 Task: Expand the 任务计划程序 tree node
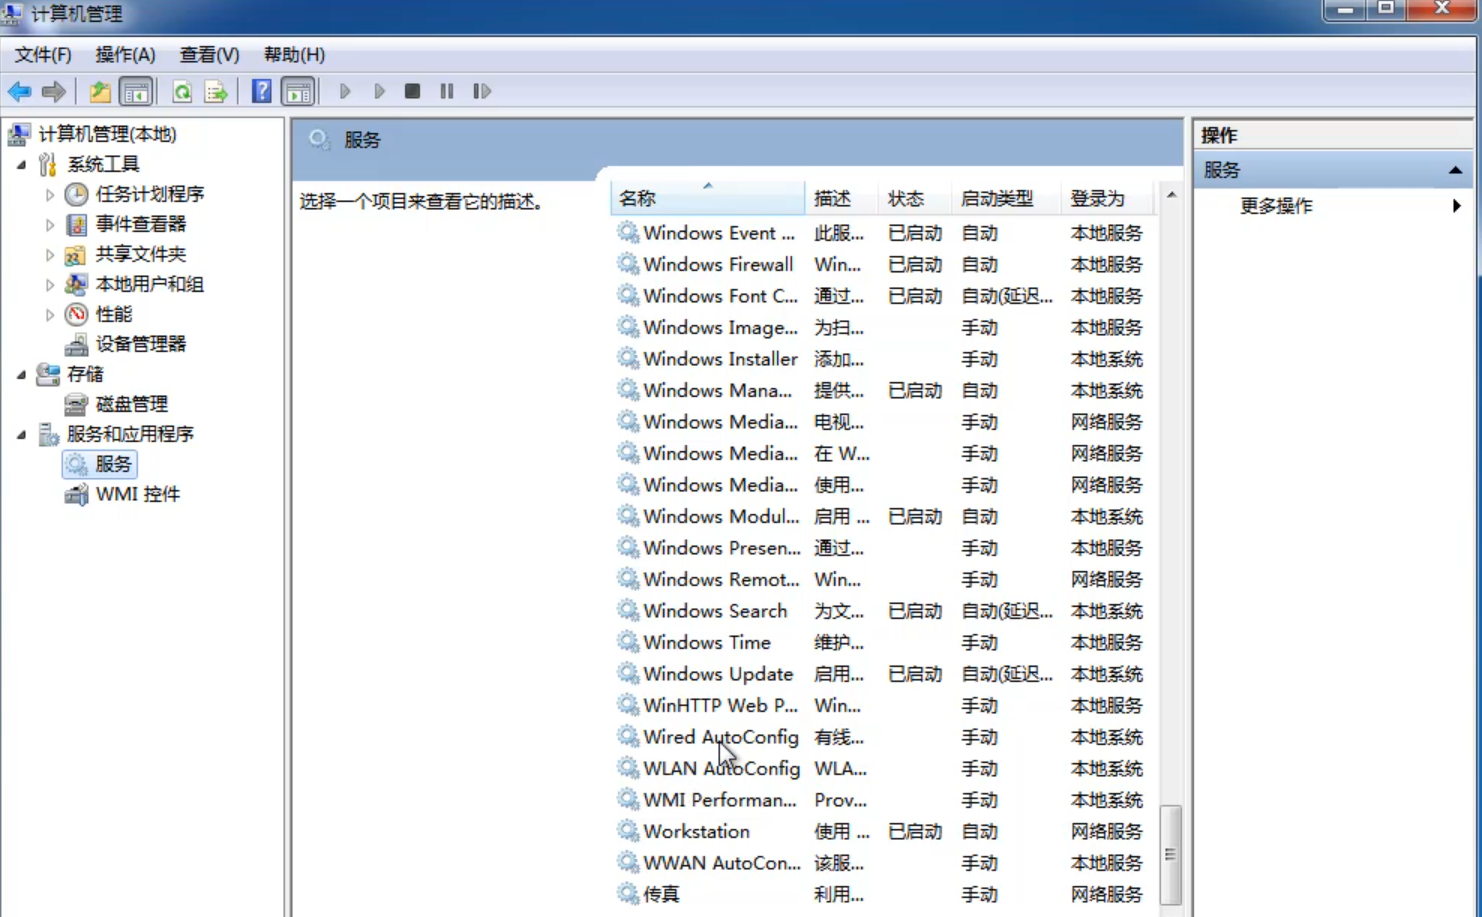point(50,195)
